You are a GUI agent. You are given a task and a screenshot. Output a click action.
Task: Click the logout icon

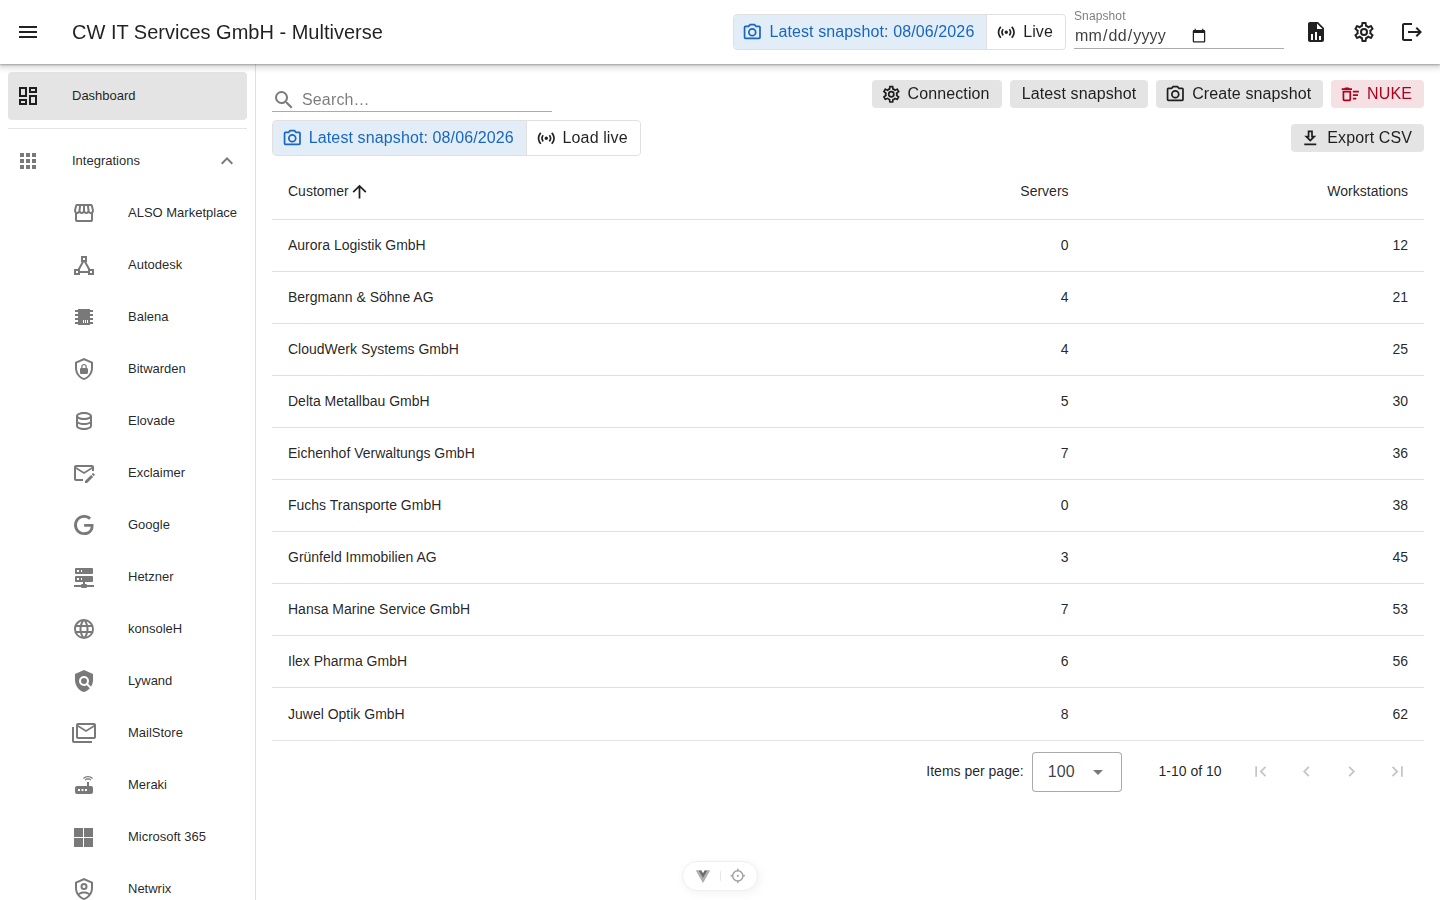1412,32
